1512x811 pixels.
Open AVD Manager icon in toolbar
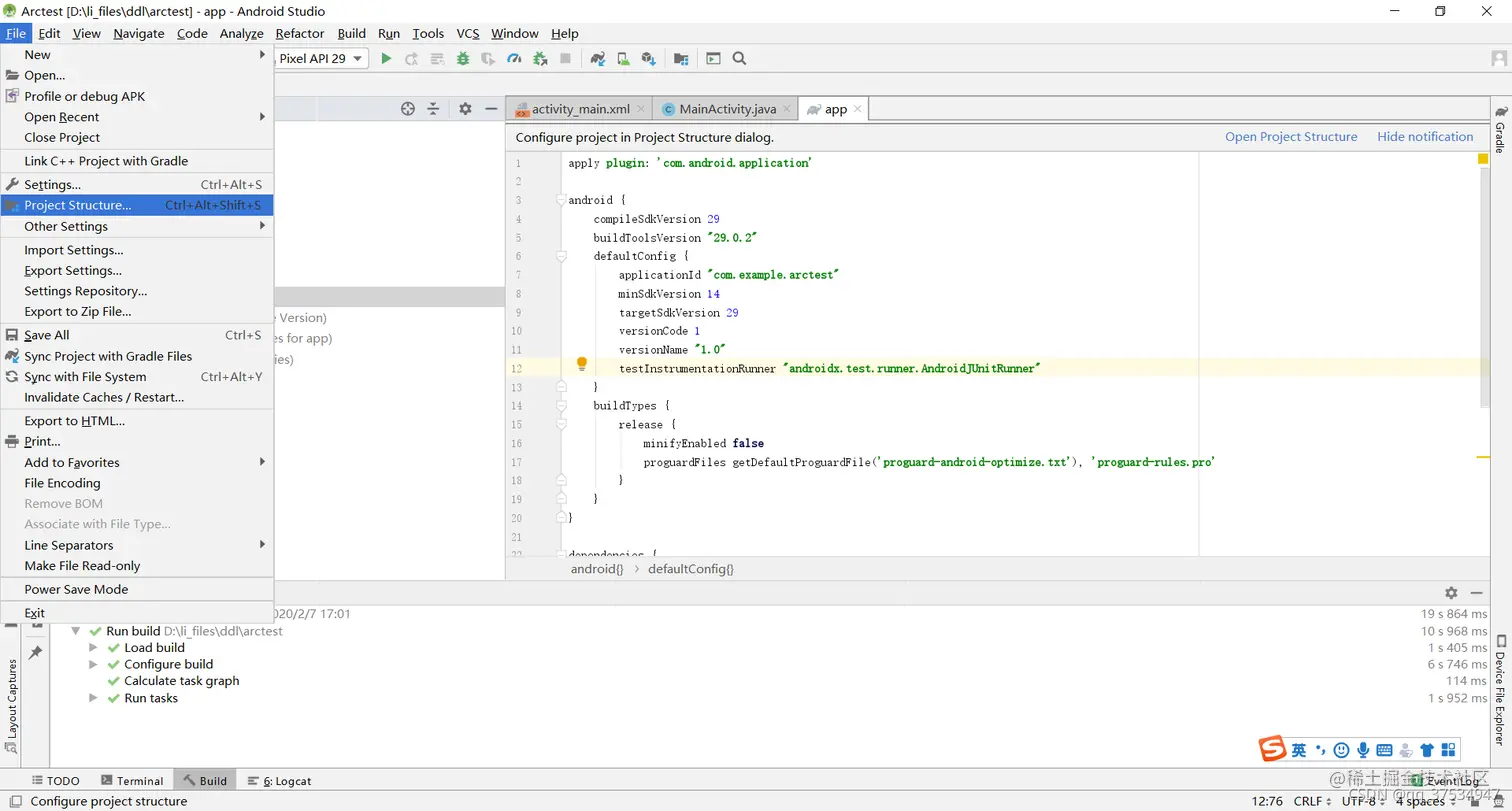(623, 59)
